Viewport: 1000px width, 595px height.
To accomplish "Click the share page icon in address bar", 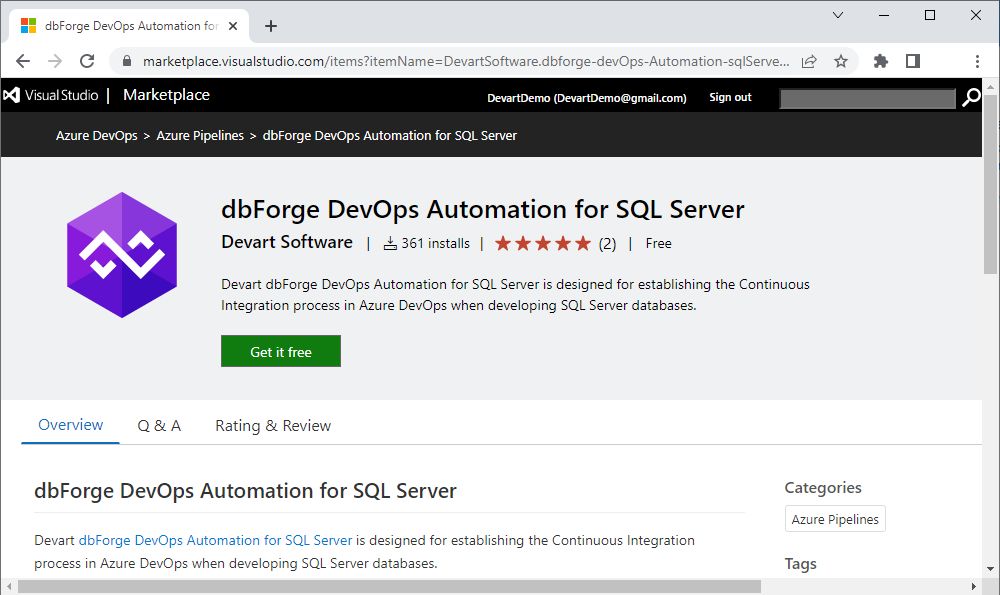I will 809,61.
